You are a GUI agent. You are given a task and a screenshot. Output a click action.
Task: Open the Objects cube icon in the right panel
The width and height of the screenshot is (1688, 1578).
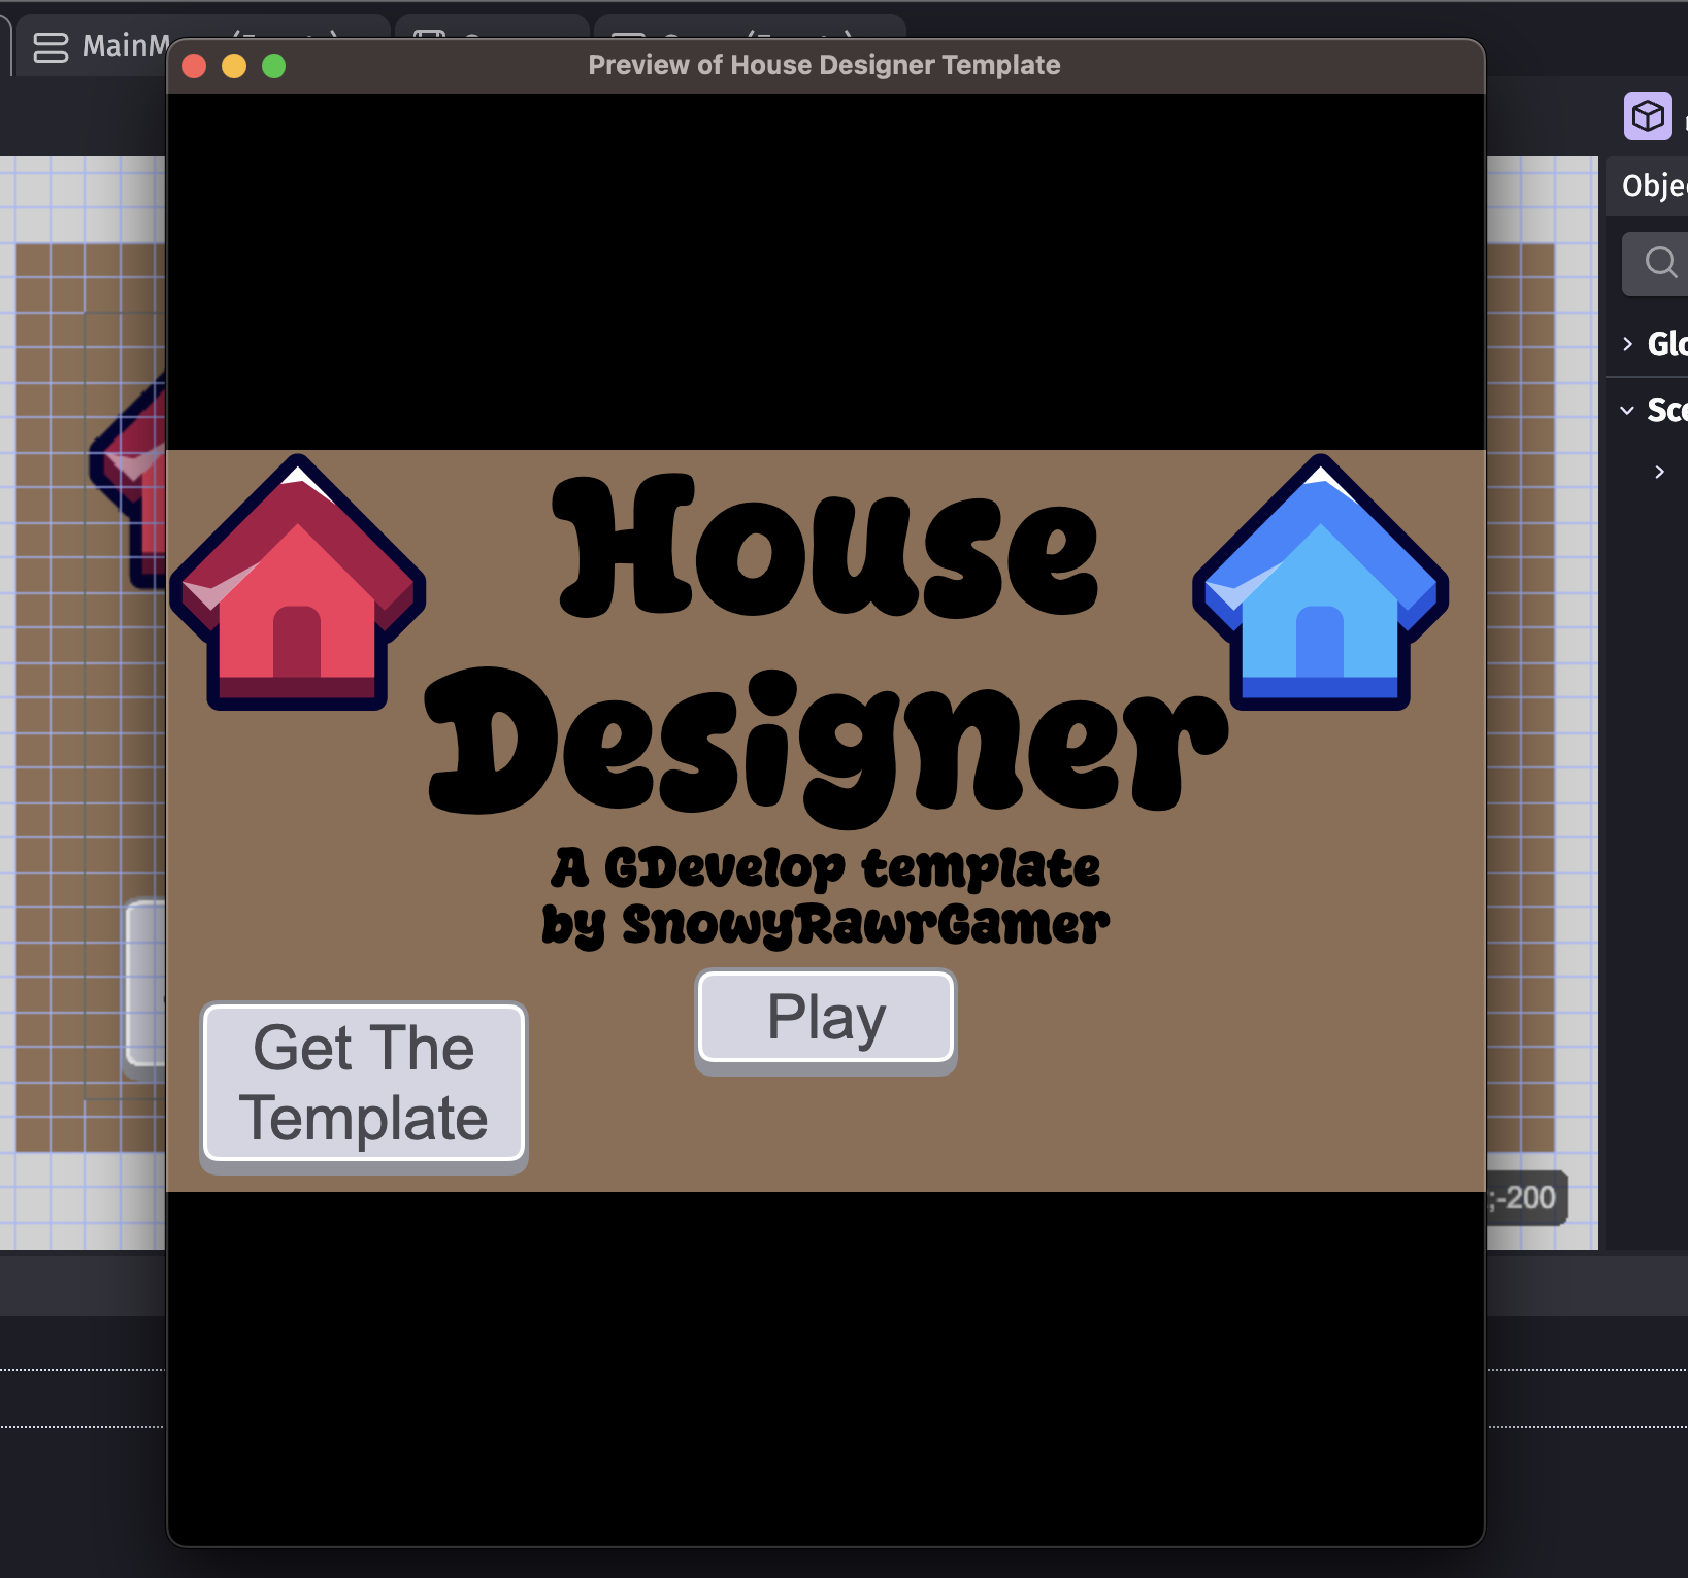[1647, 116]
